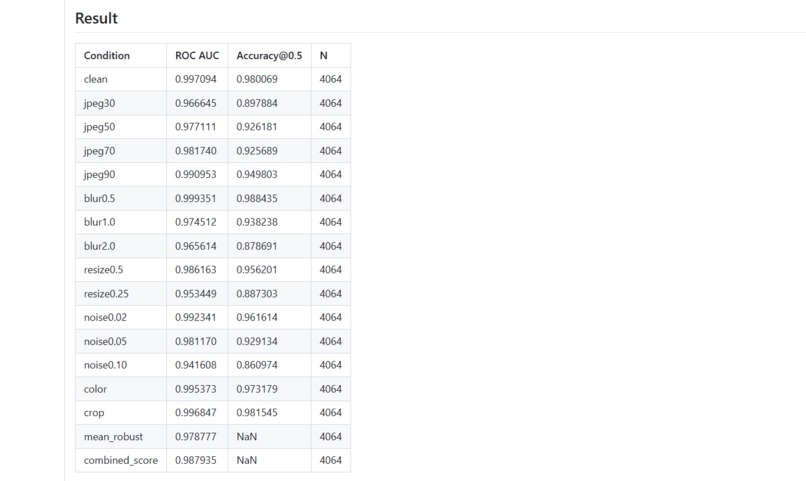Viewport: 806px width, 481px height.
Task: Select accuracy value 0.988435
Action: pos(257,198)
